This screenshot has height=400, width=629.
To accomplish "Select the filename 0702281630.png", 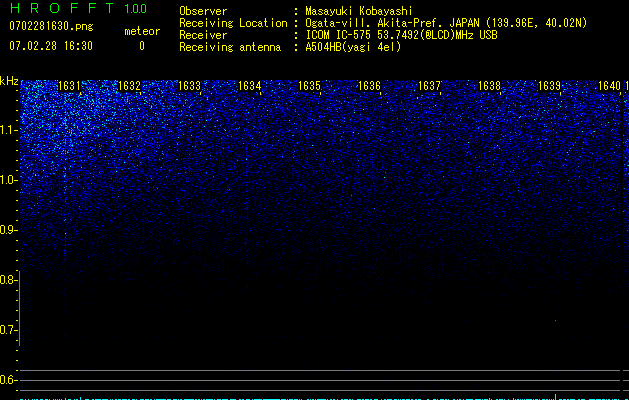I will click(51, 26).
